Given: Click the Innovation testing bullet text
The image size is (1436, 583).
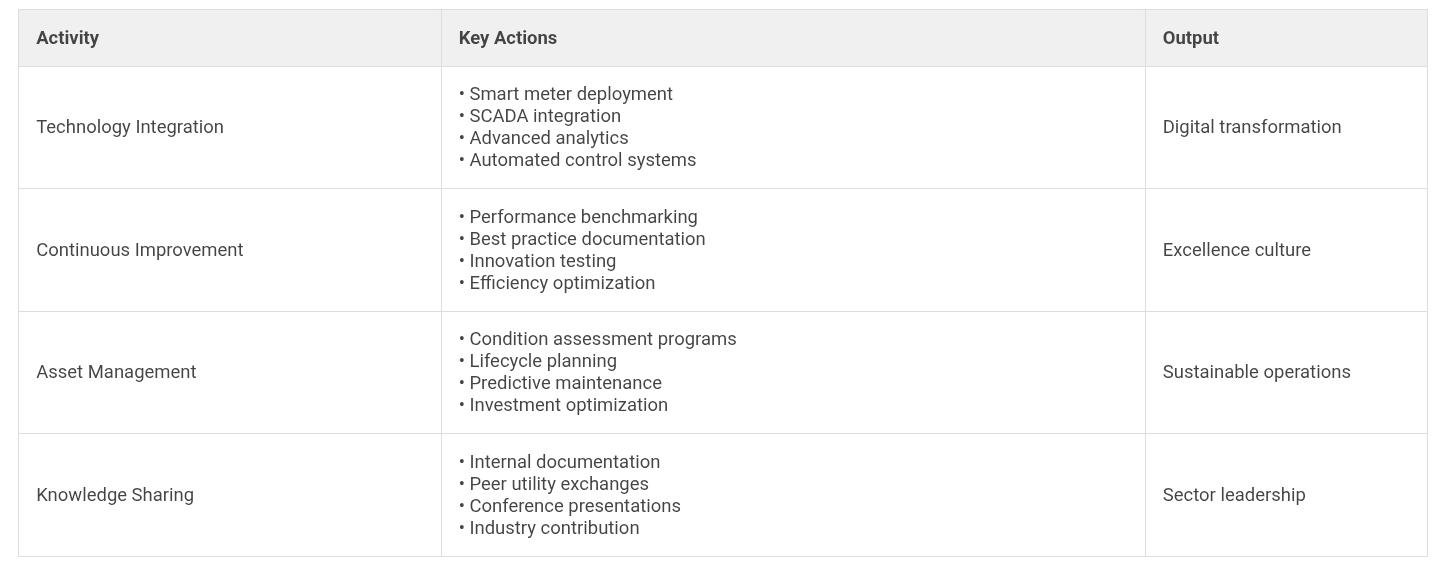Looking at the screenshot, I should (542, 261).
